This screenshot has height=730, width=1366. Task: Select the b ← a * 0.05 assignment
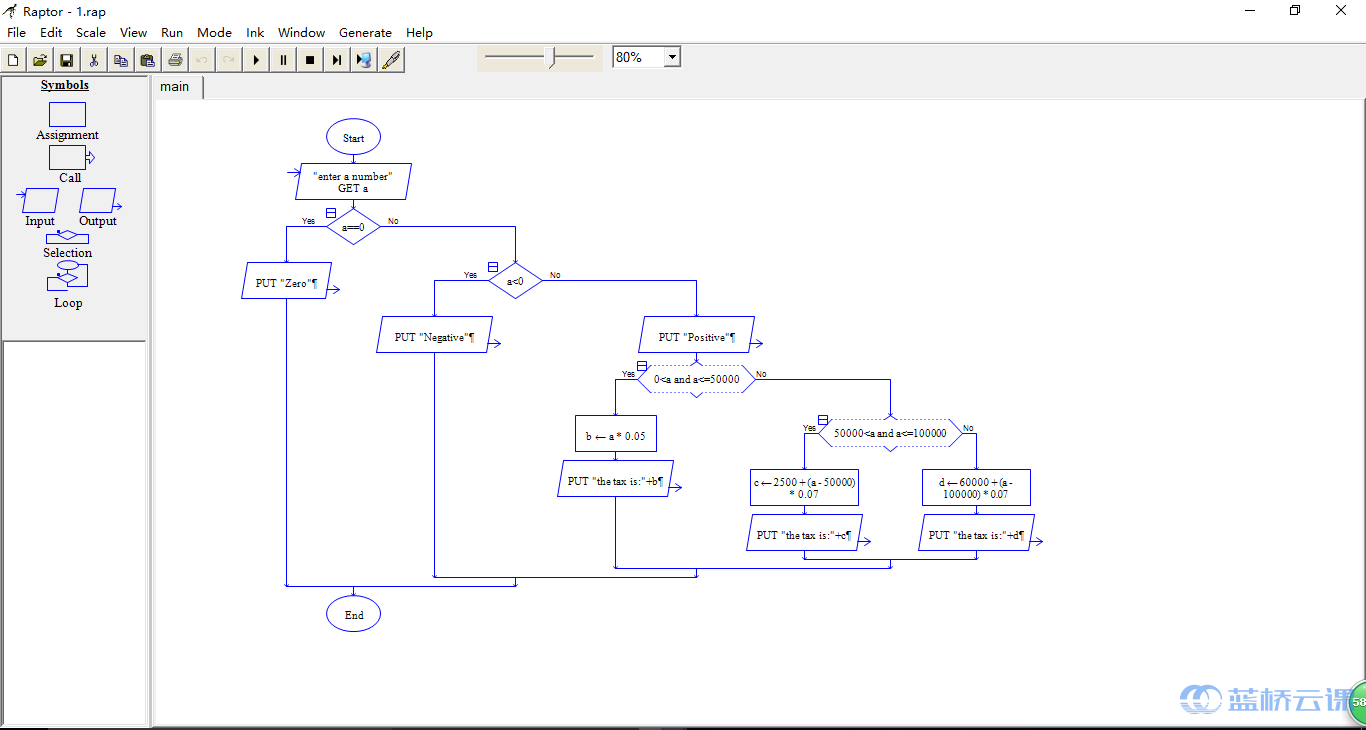point(616,434)
